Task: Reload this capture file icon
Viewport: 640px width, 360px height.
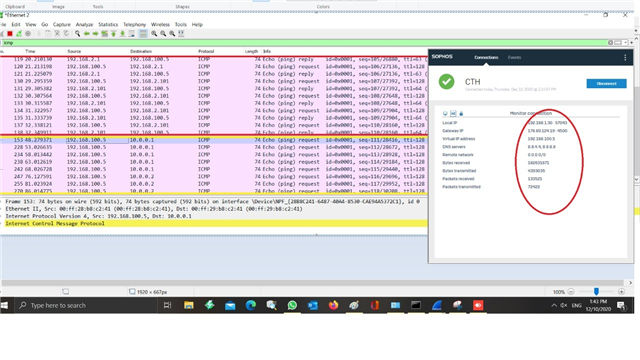Action: point(66,34)
